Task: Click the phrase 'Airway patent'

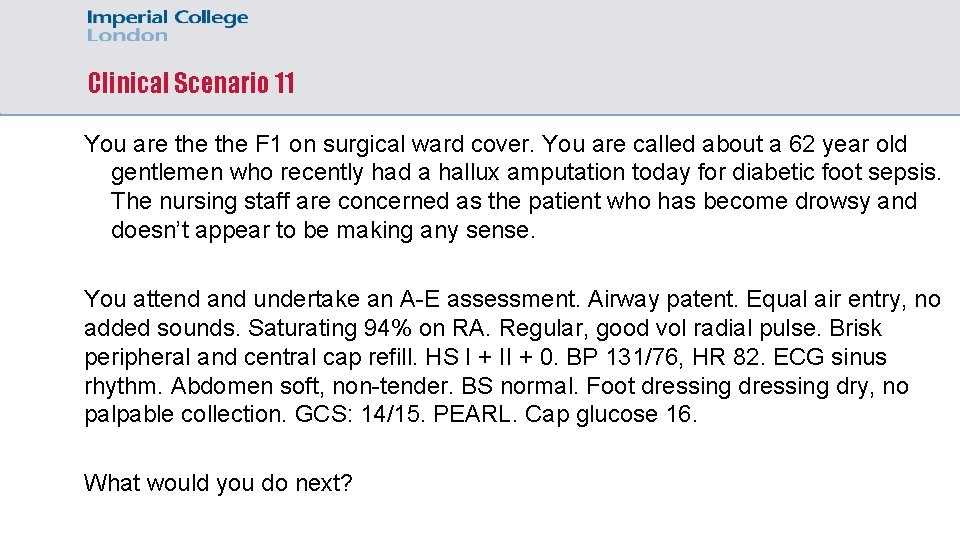Action: point(662,299)
